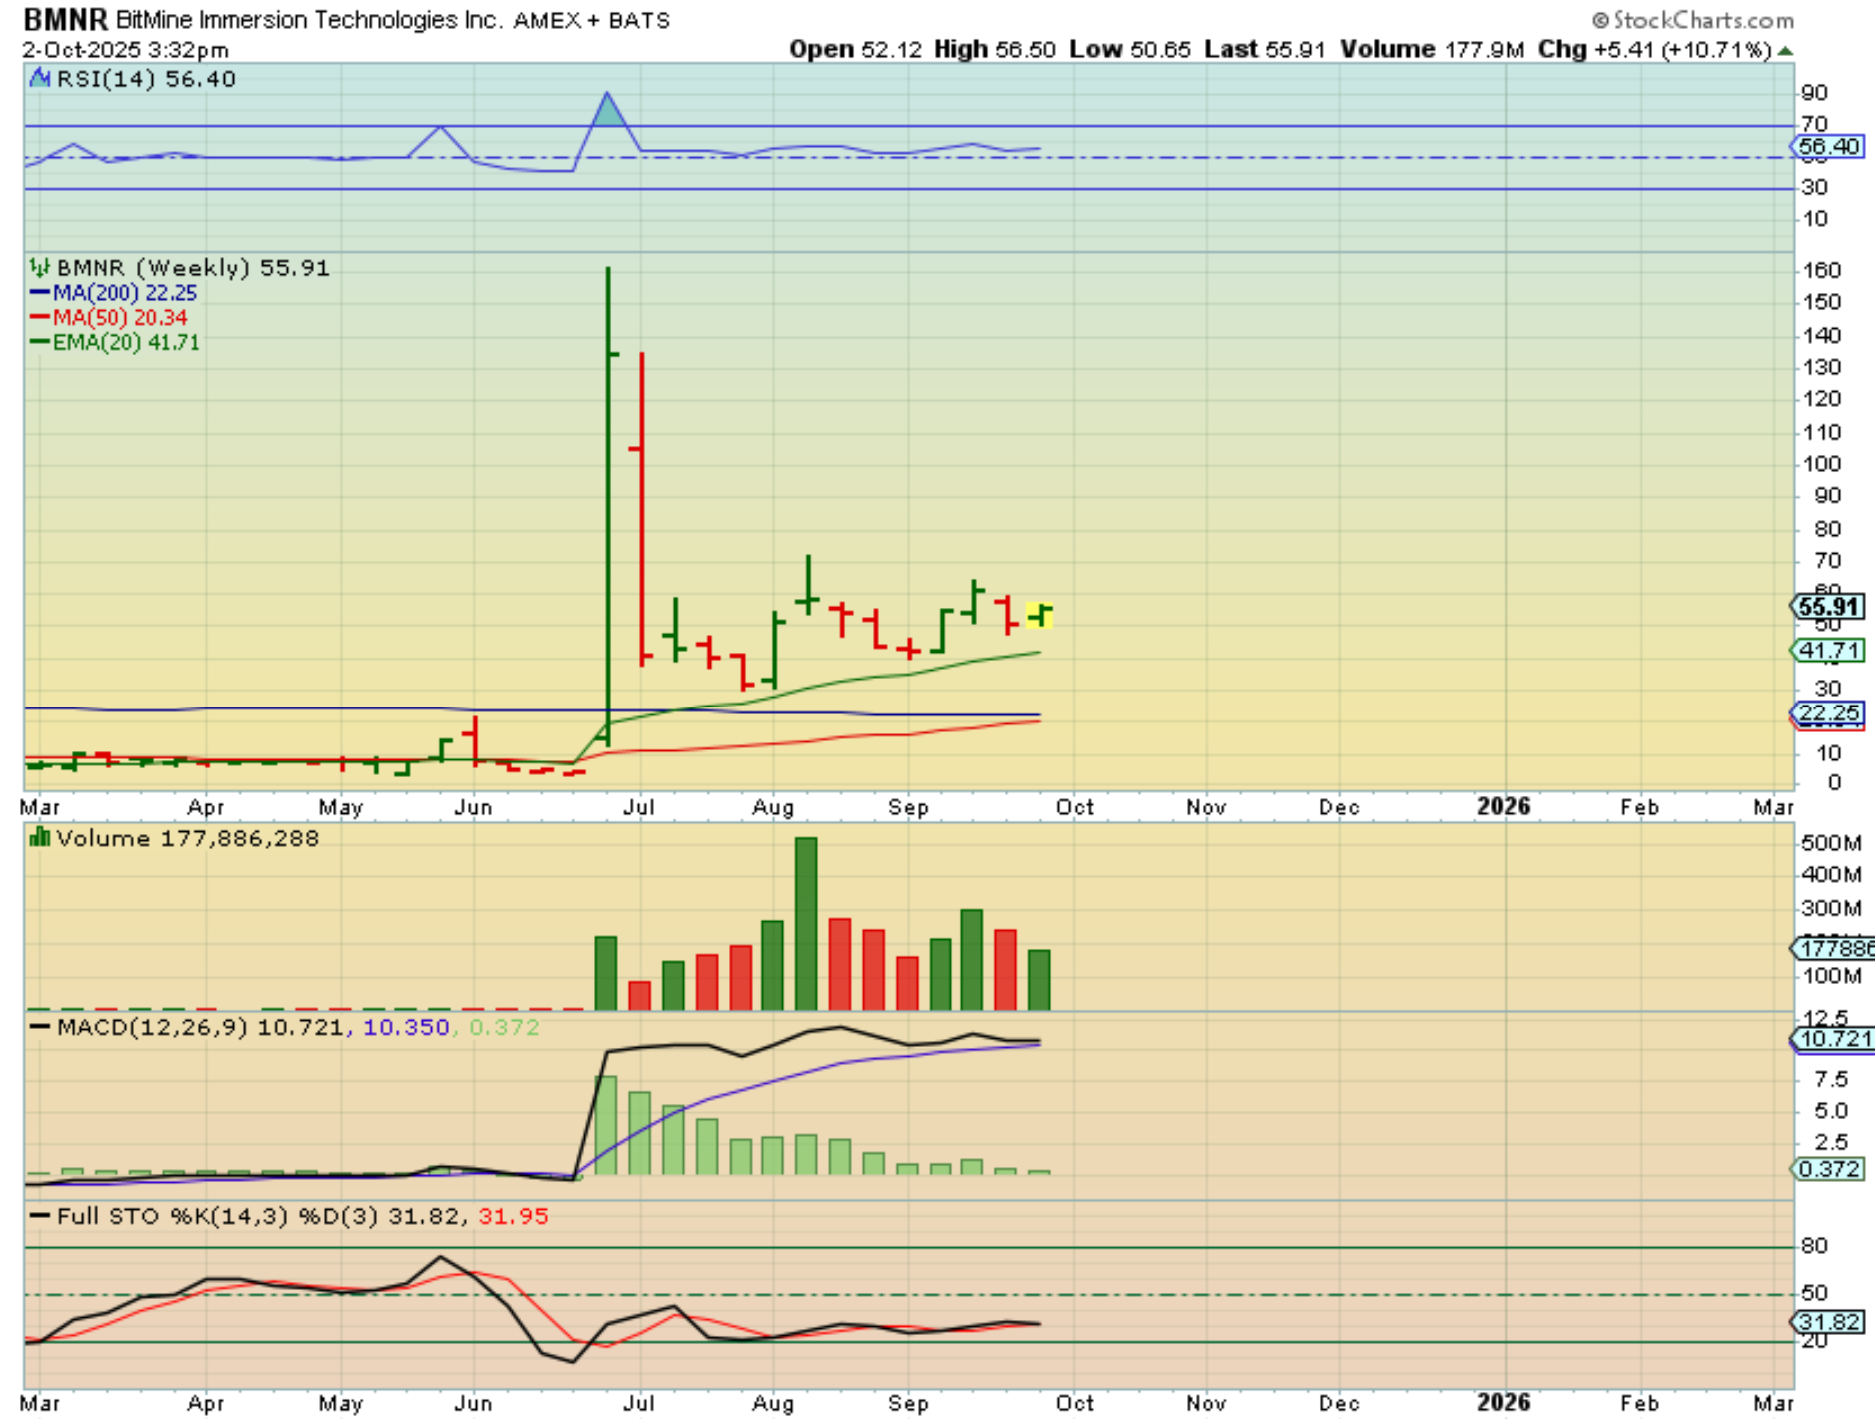
Task: Click the 160 label on the price axis
Action: click(x=1821, y=270)
